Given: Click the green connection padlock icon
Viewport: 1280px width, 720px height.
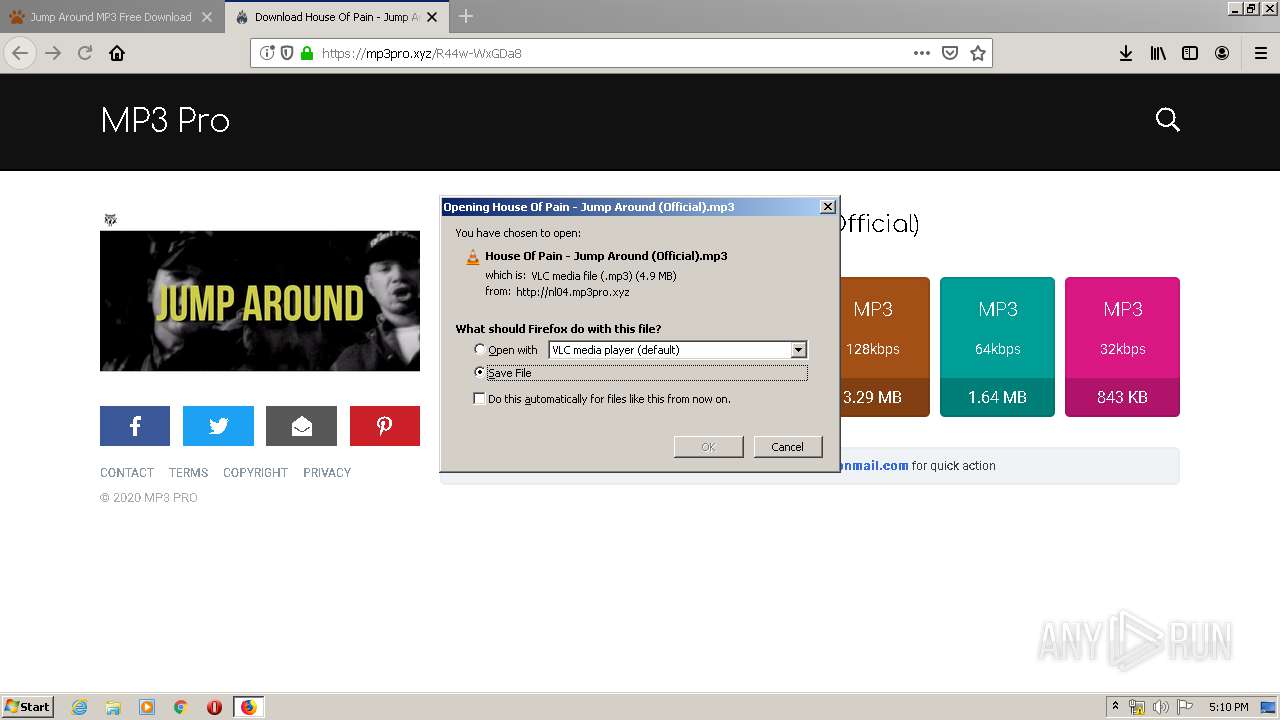Looking at the screenshot, I should [x=307, y=53].
